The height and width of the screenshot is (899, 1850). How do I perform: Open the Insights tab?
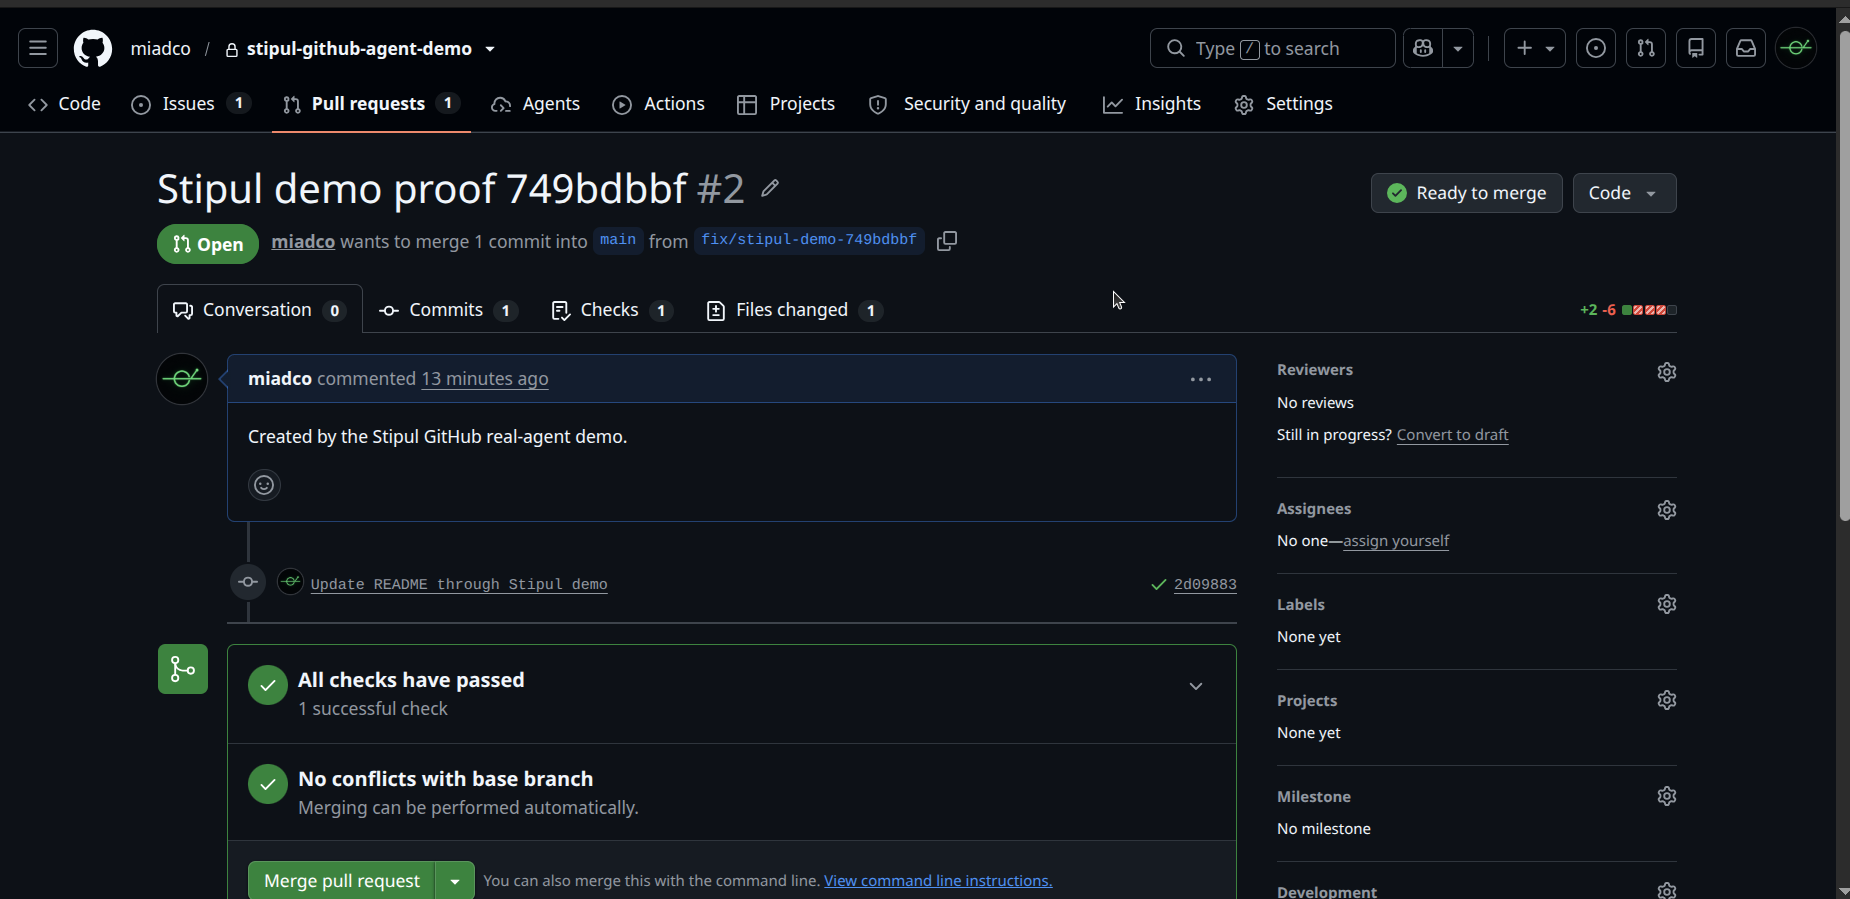pos(1151,104)
